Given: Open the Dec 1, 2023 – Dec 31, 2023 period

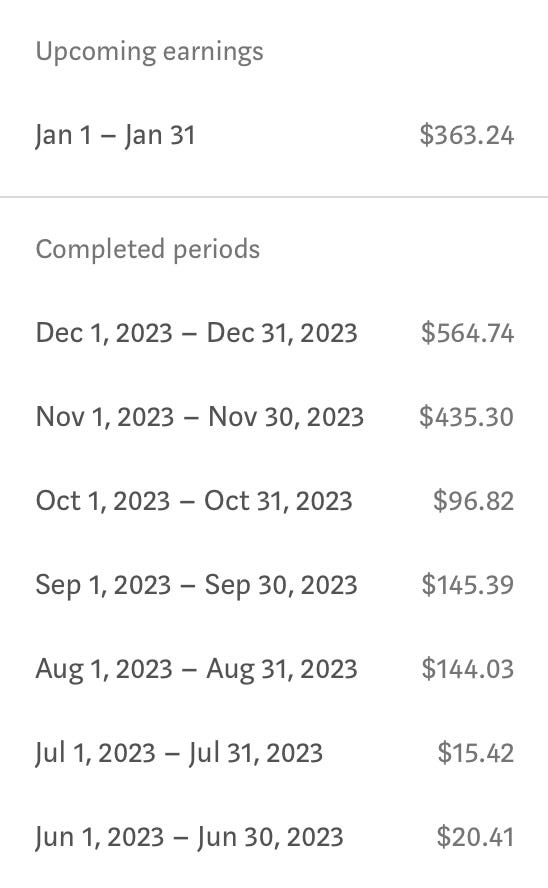Looking at the screenshot, I should coord(274,332).
